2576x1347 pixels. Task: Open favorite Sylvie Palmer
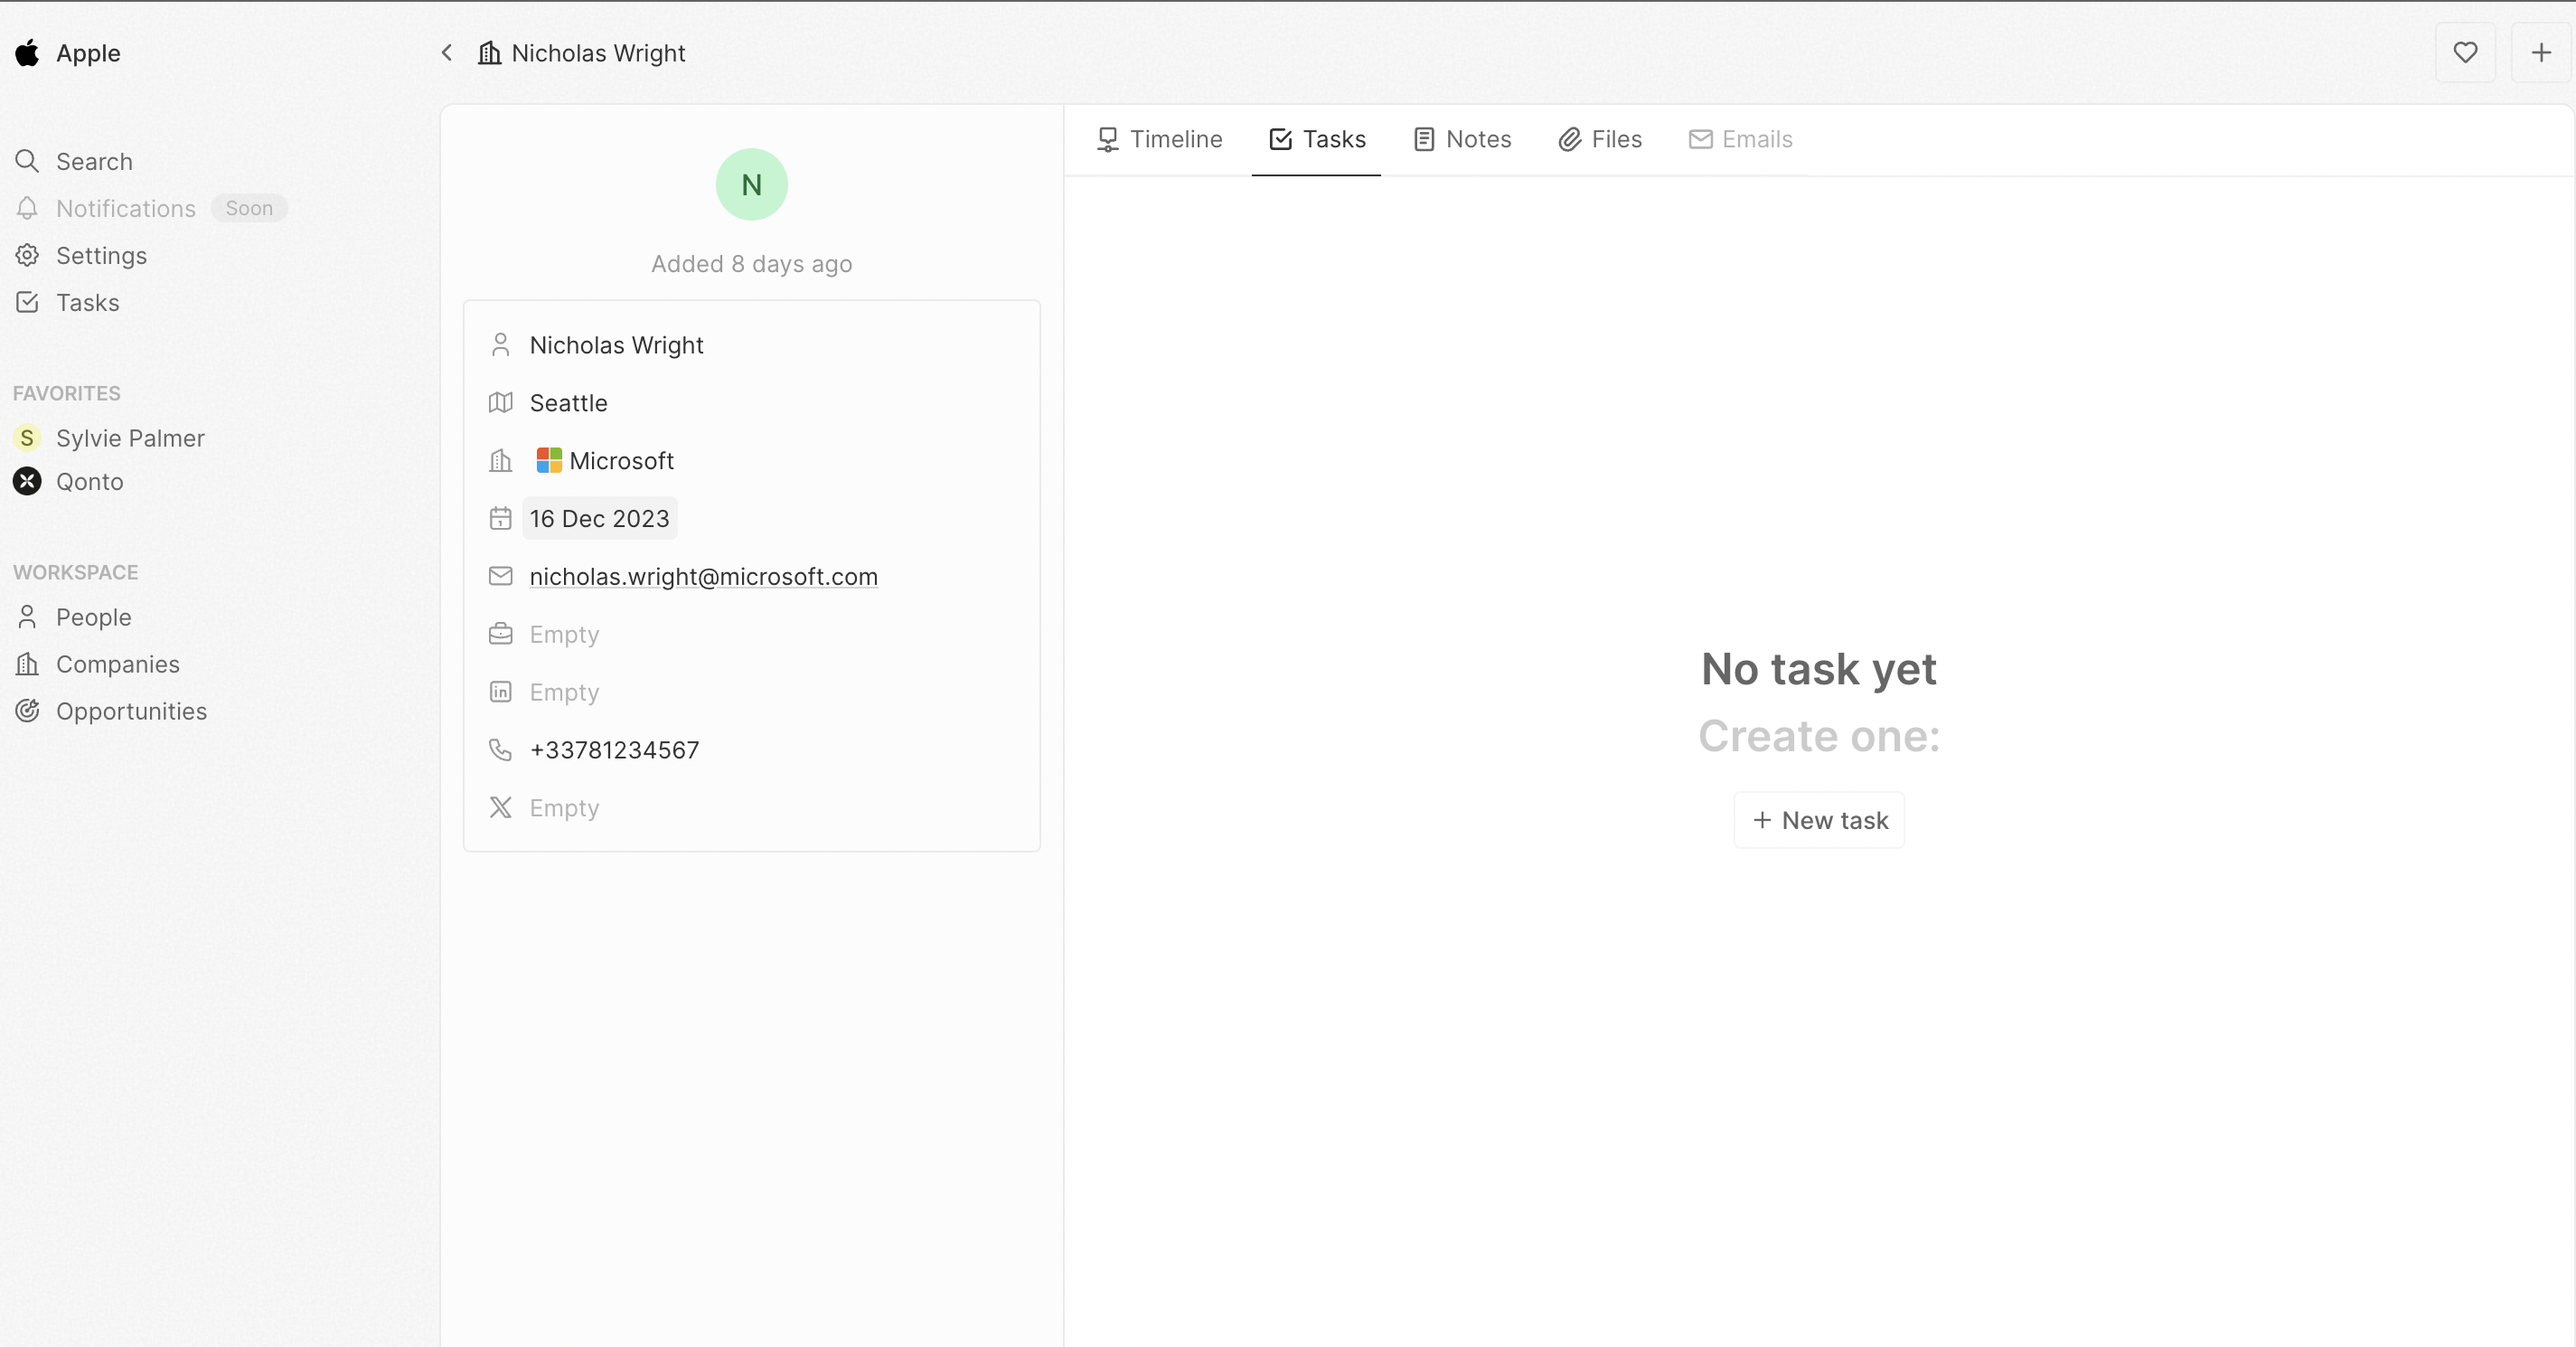(x=130, y=438)
